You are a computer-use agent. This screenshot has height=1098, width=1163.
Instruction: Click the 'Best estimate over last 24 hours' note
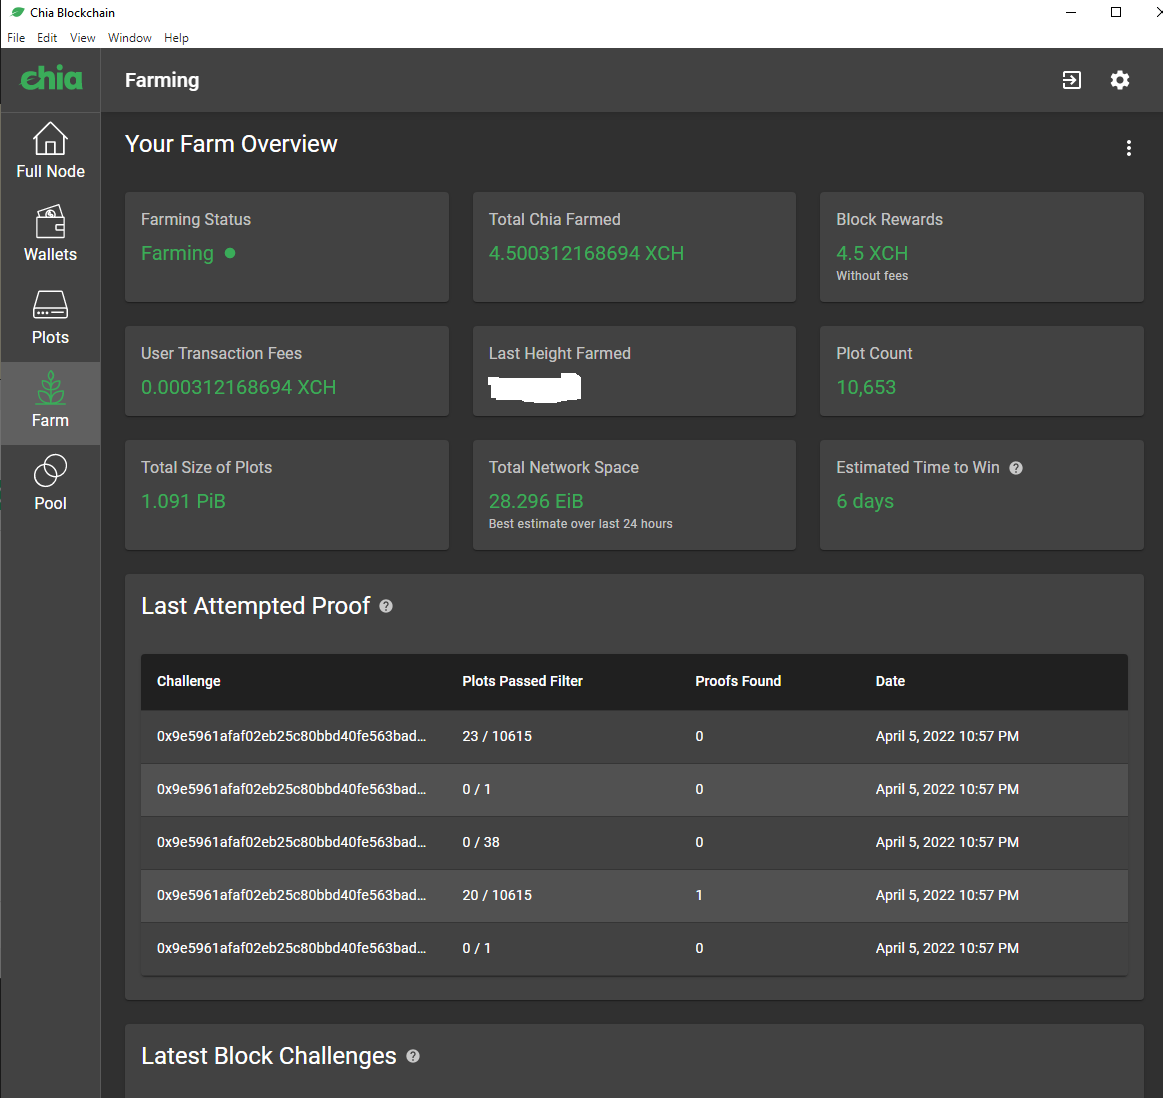pos(580,524)
